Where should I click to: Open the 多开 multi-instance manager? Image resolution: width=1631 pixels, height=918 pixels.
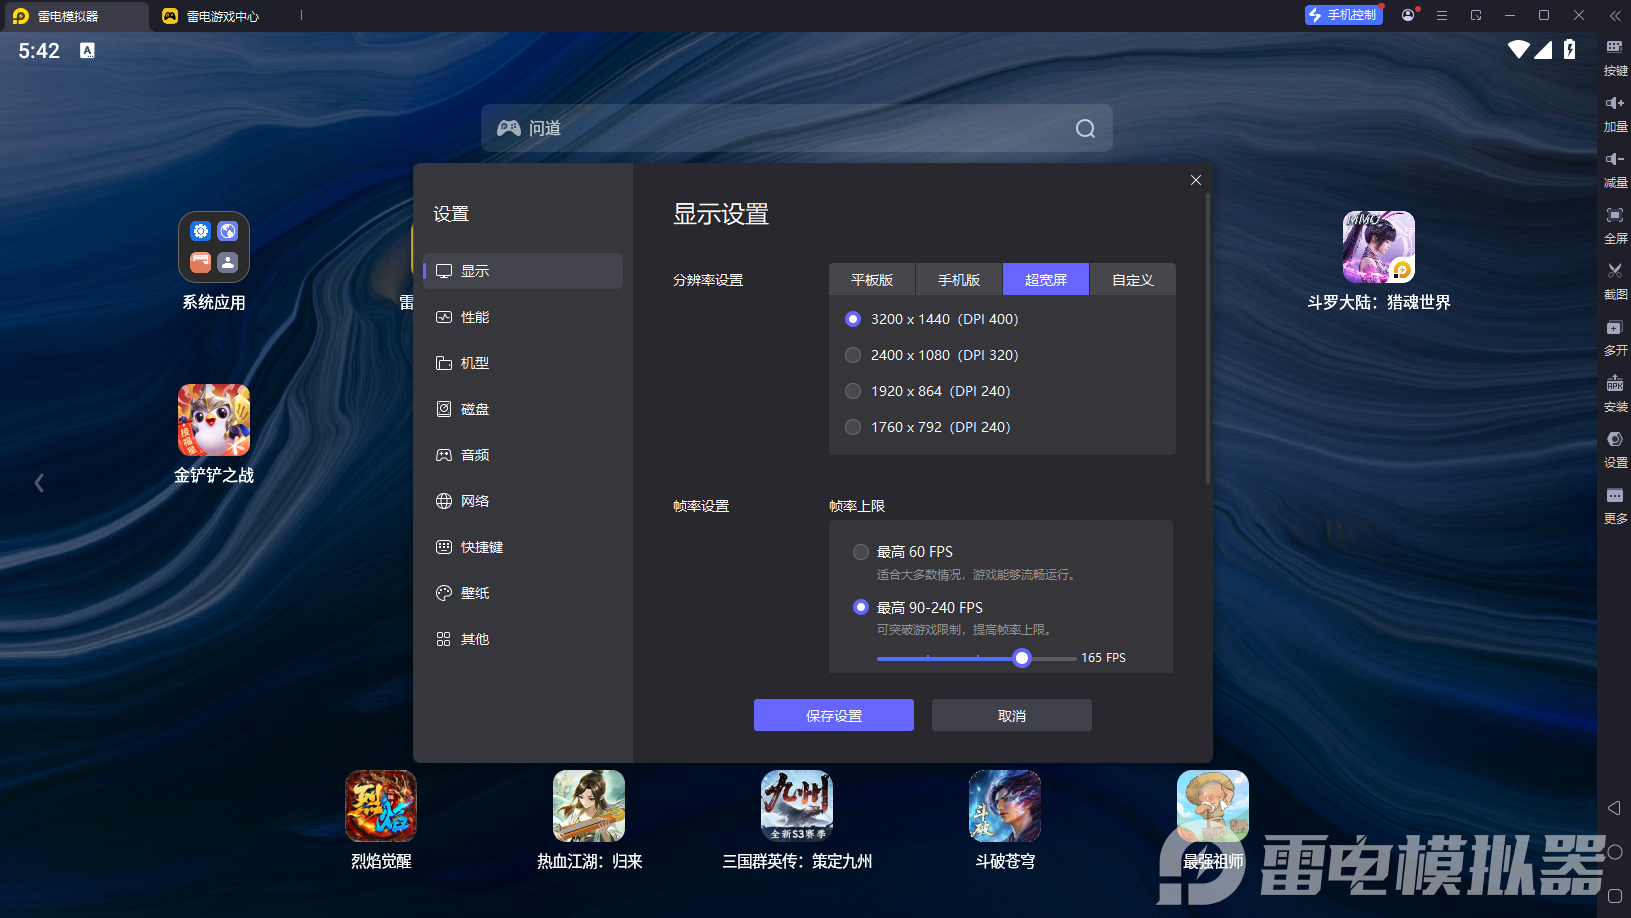click(x=1615, y=337)
